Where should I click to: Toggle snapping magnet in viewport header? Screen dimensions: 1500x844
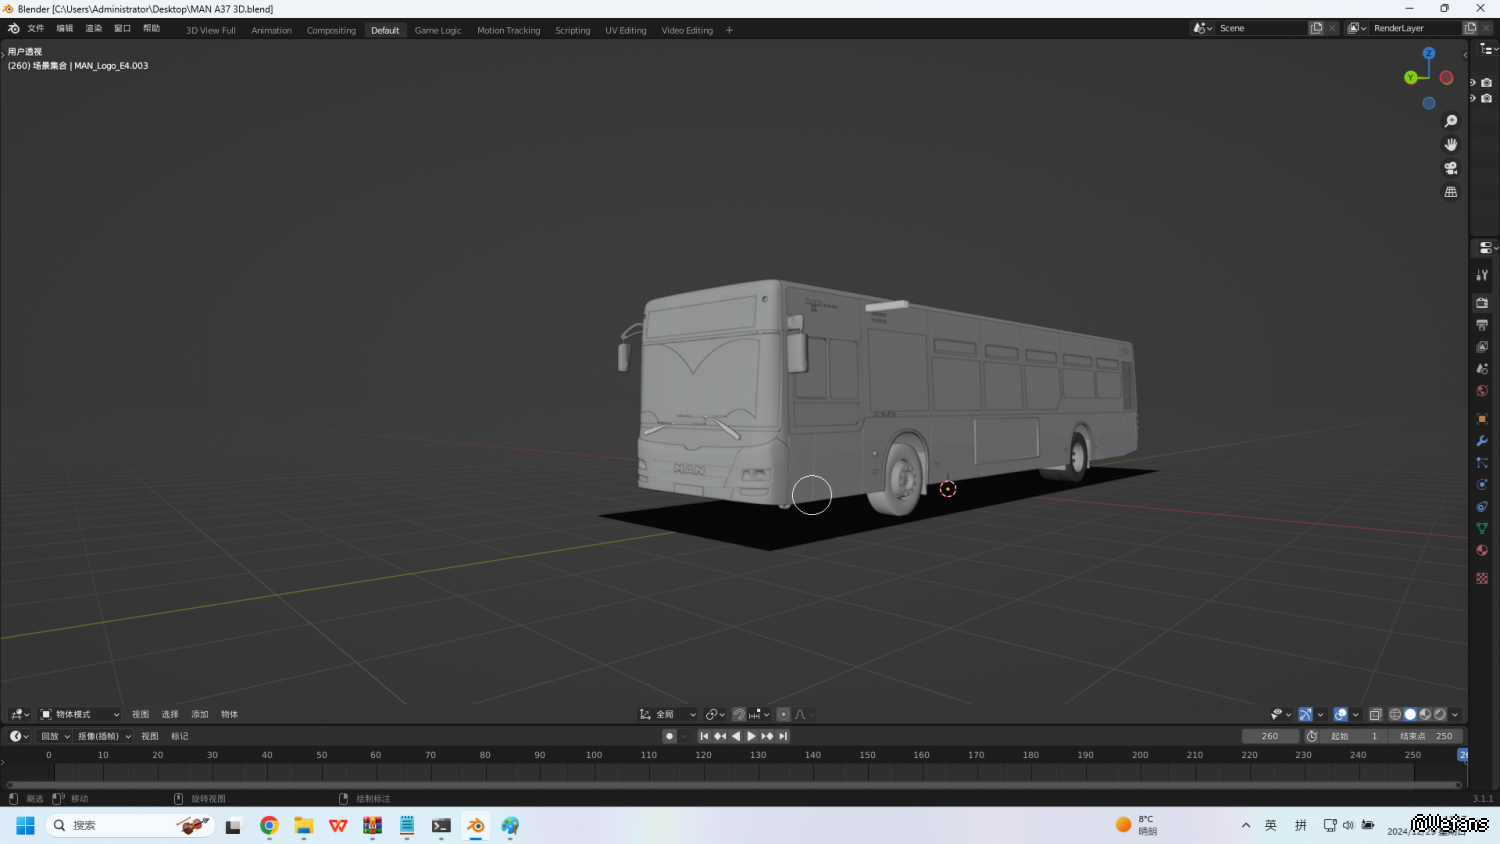pos(739,714)
